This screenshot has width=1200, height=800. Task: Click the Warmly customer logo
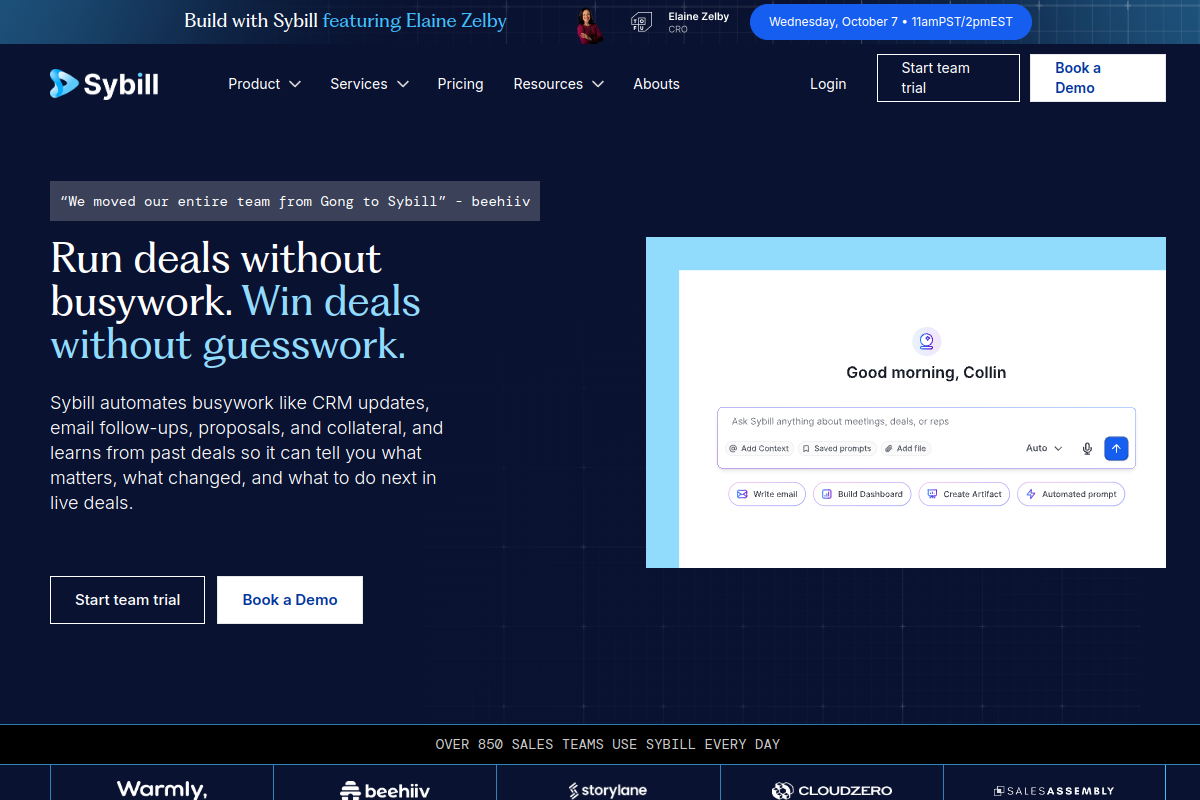[162, 790]
